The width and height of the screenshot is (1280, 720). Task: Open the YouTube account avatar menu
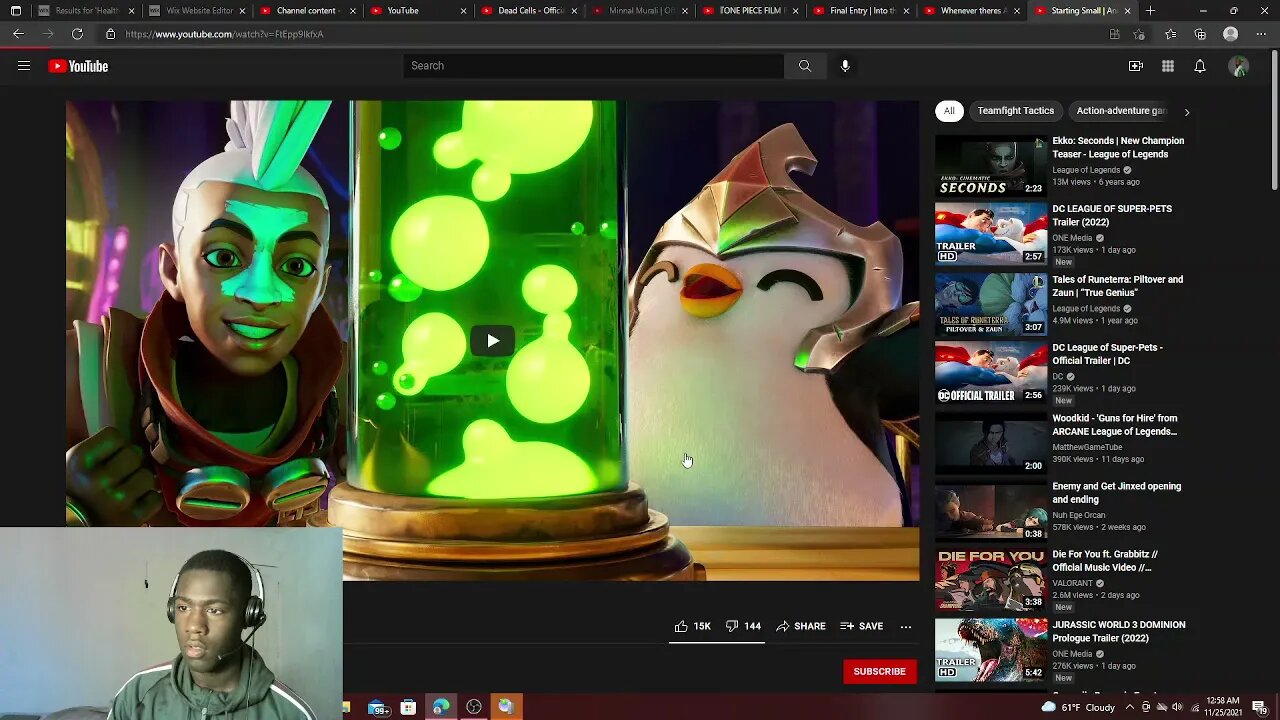pos(1239,66)
